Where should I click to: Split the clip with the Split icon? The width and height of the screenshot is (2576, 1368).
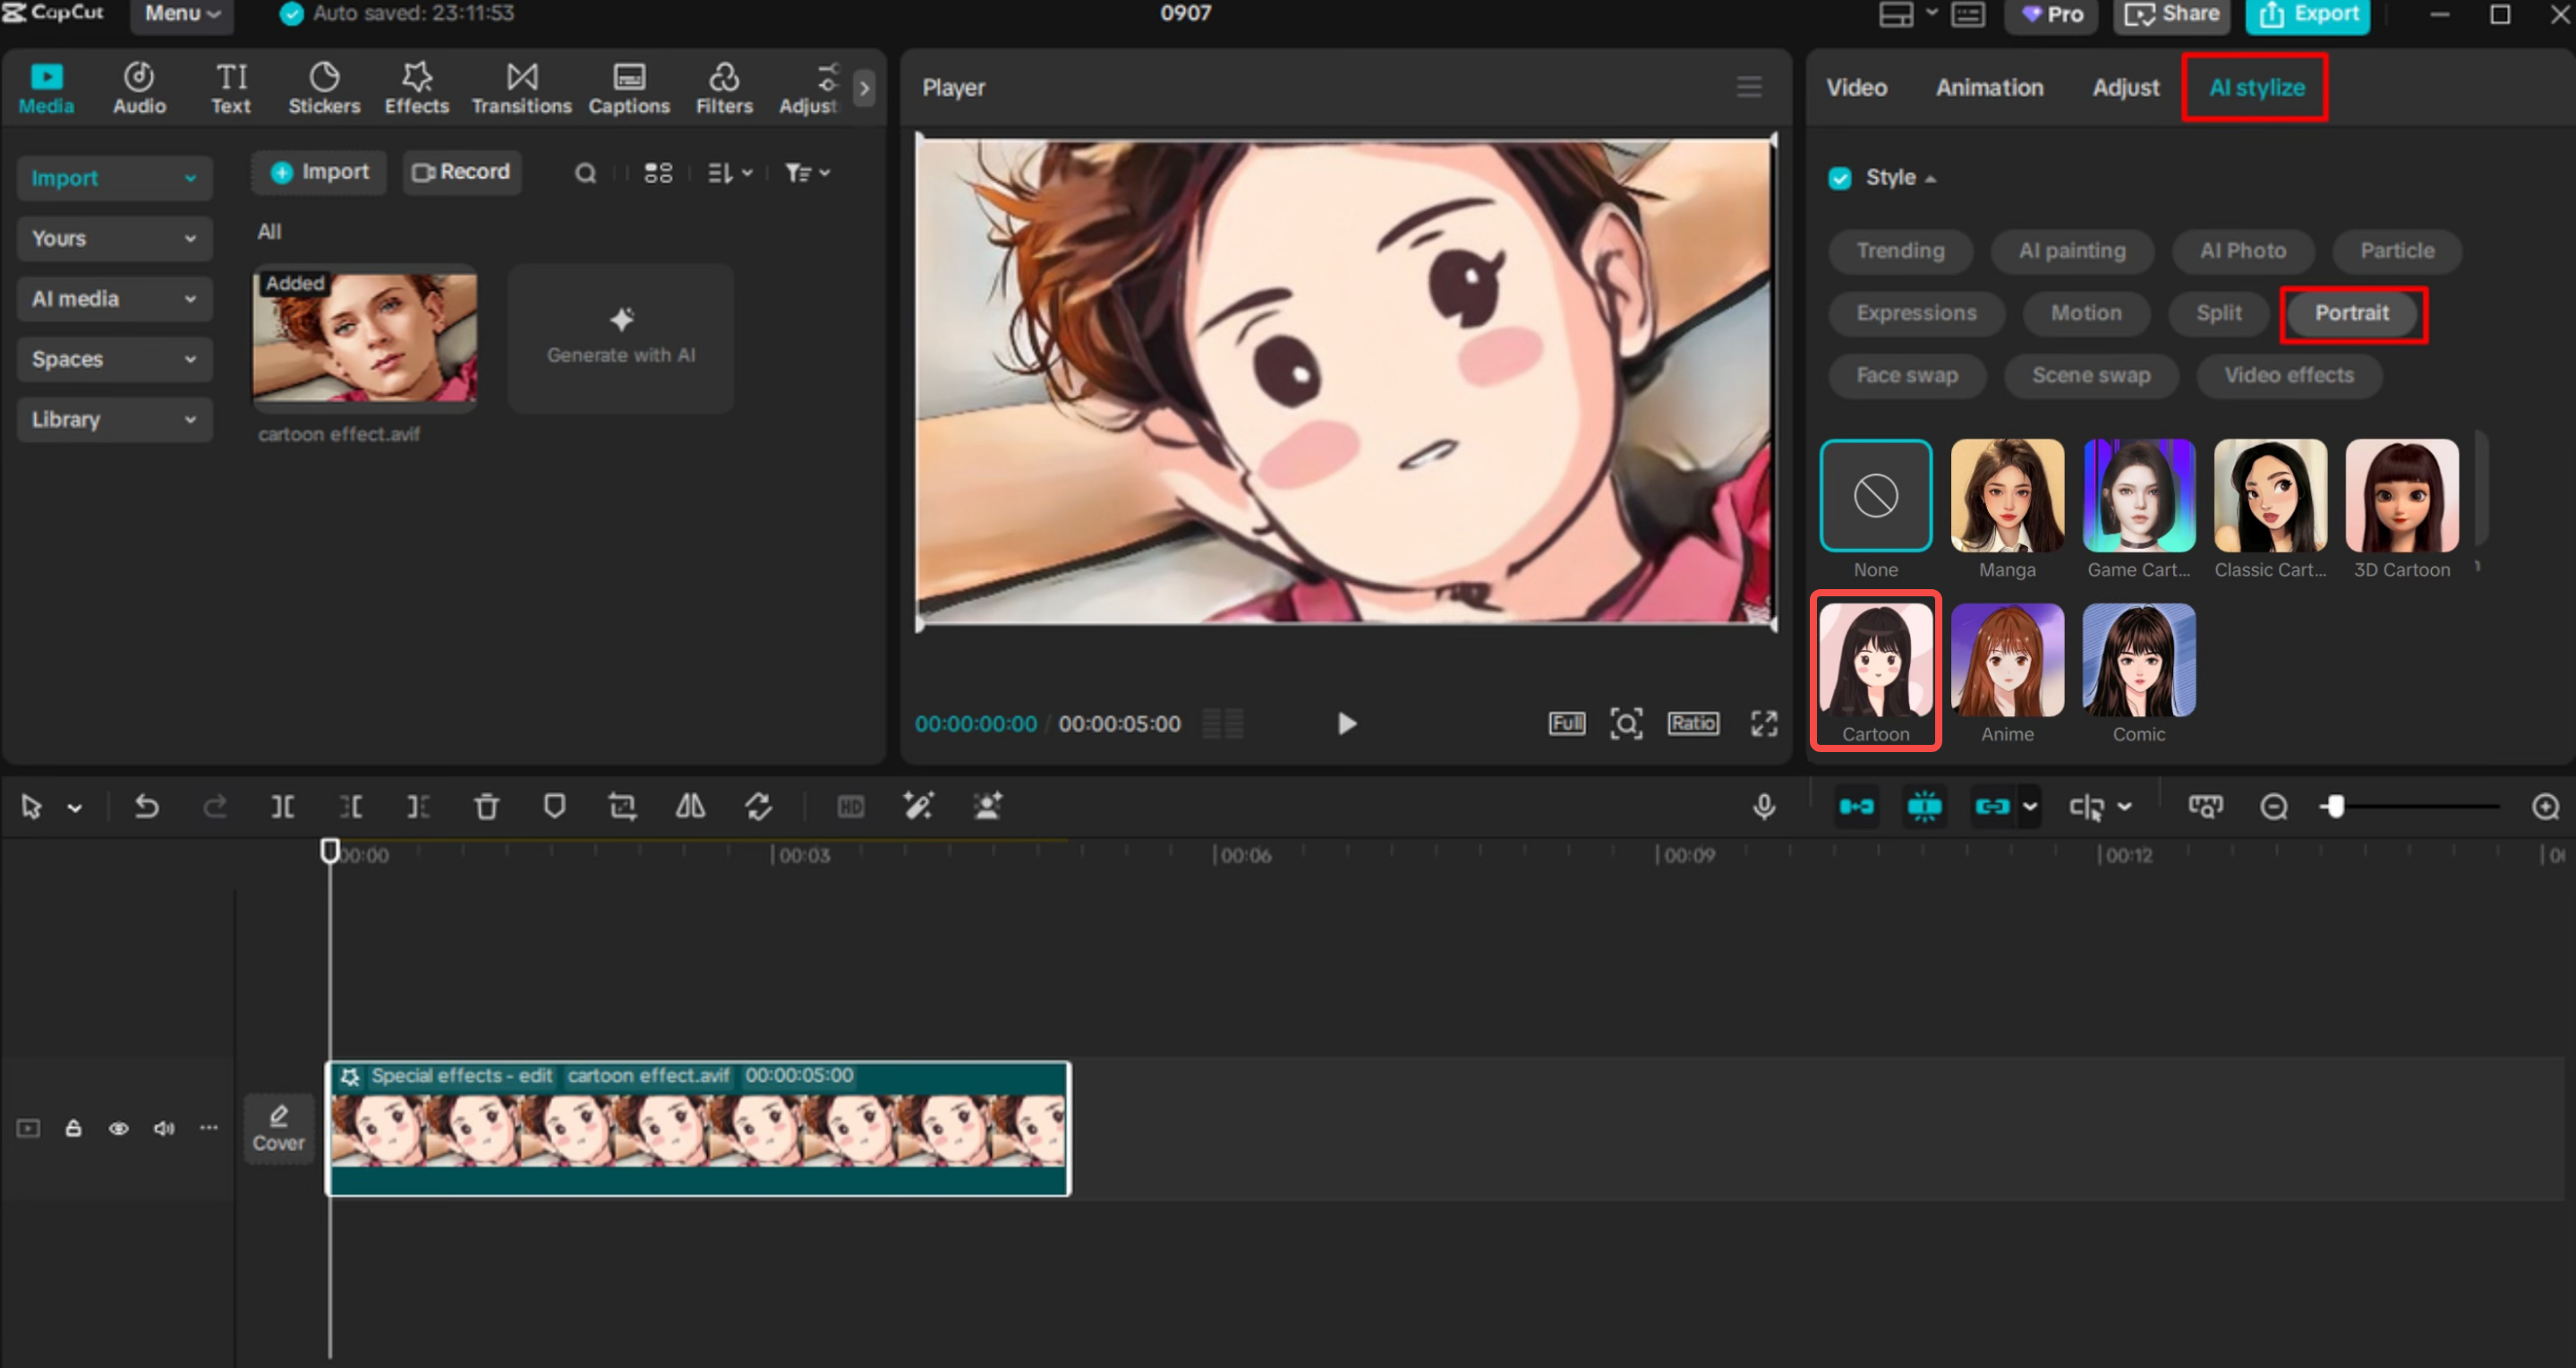click(x=283, y=806)
